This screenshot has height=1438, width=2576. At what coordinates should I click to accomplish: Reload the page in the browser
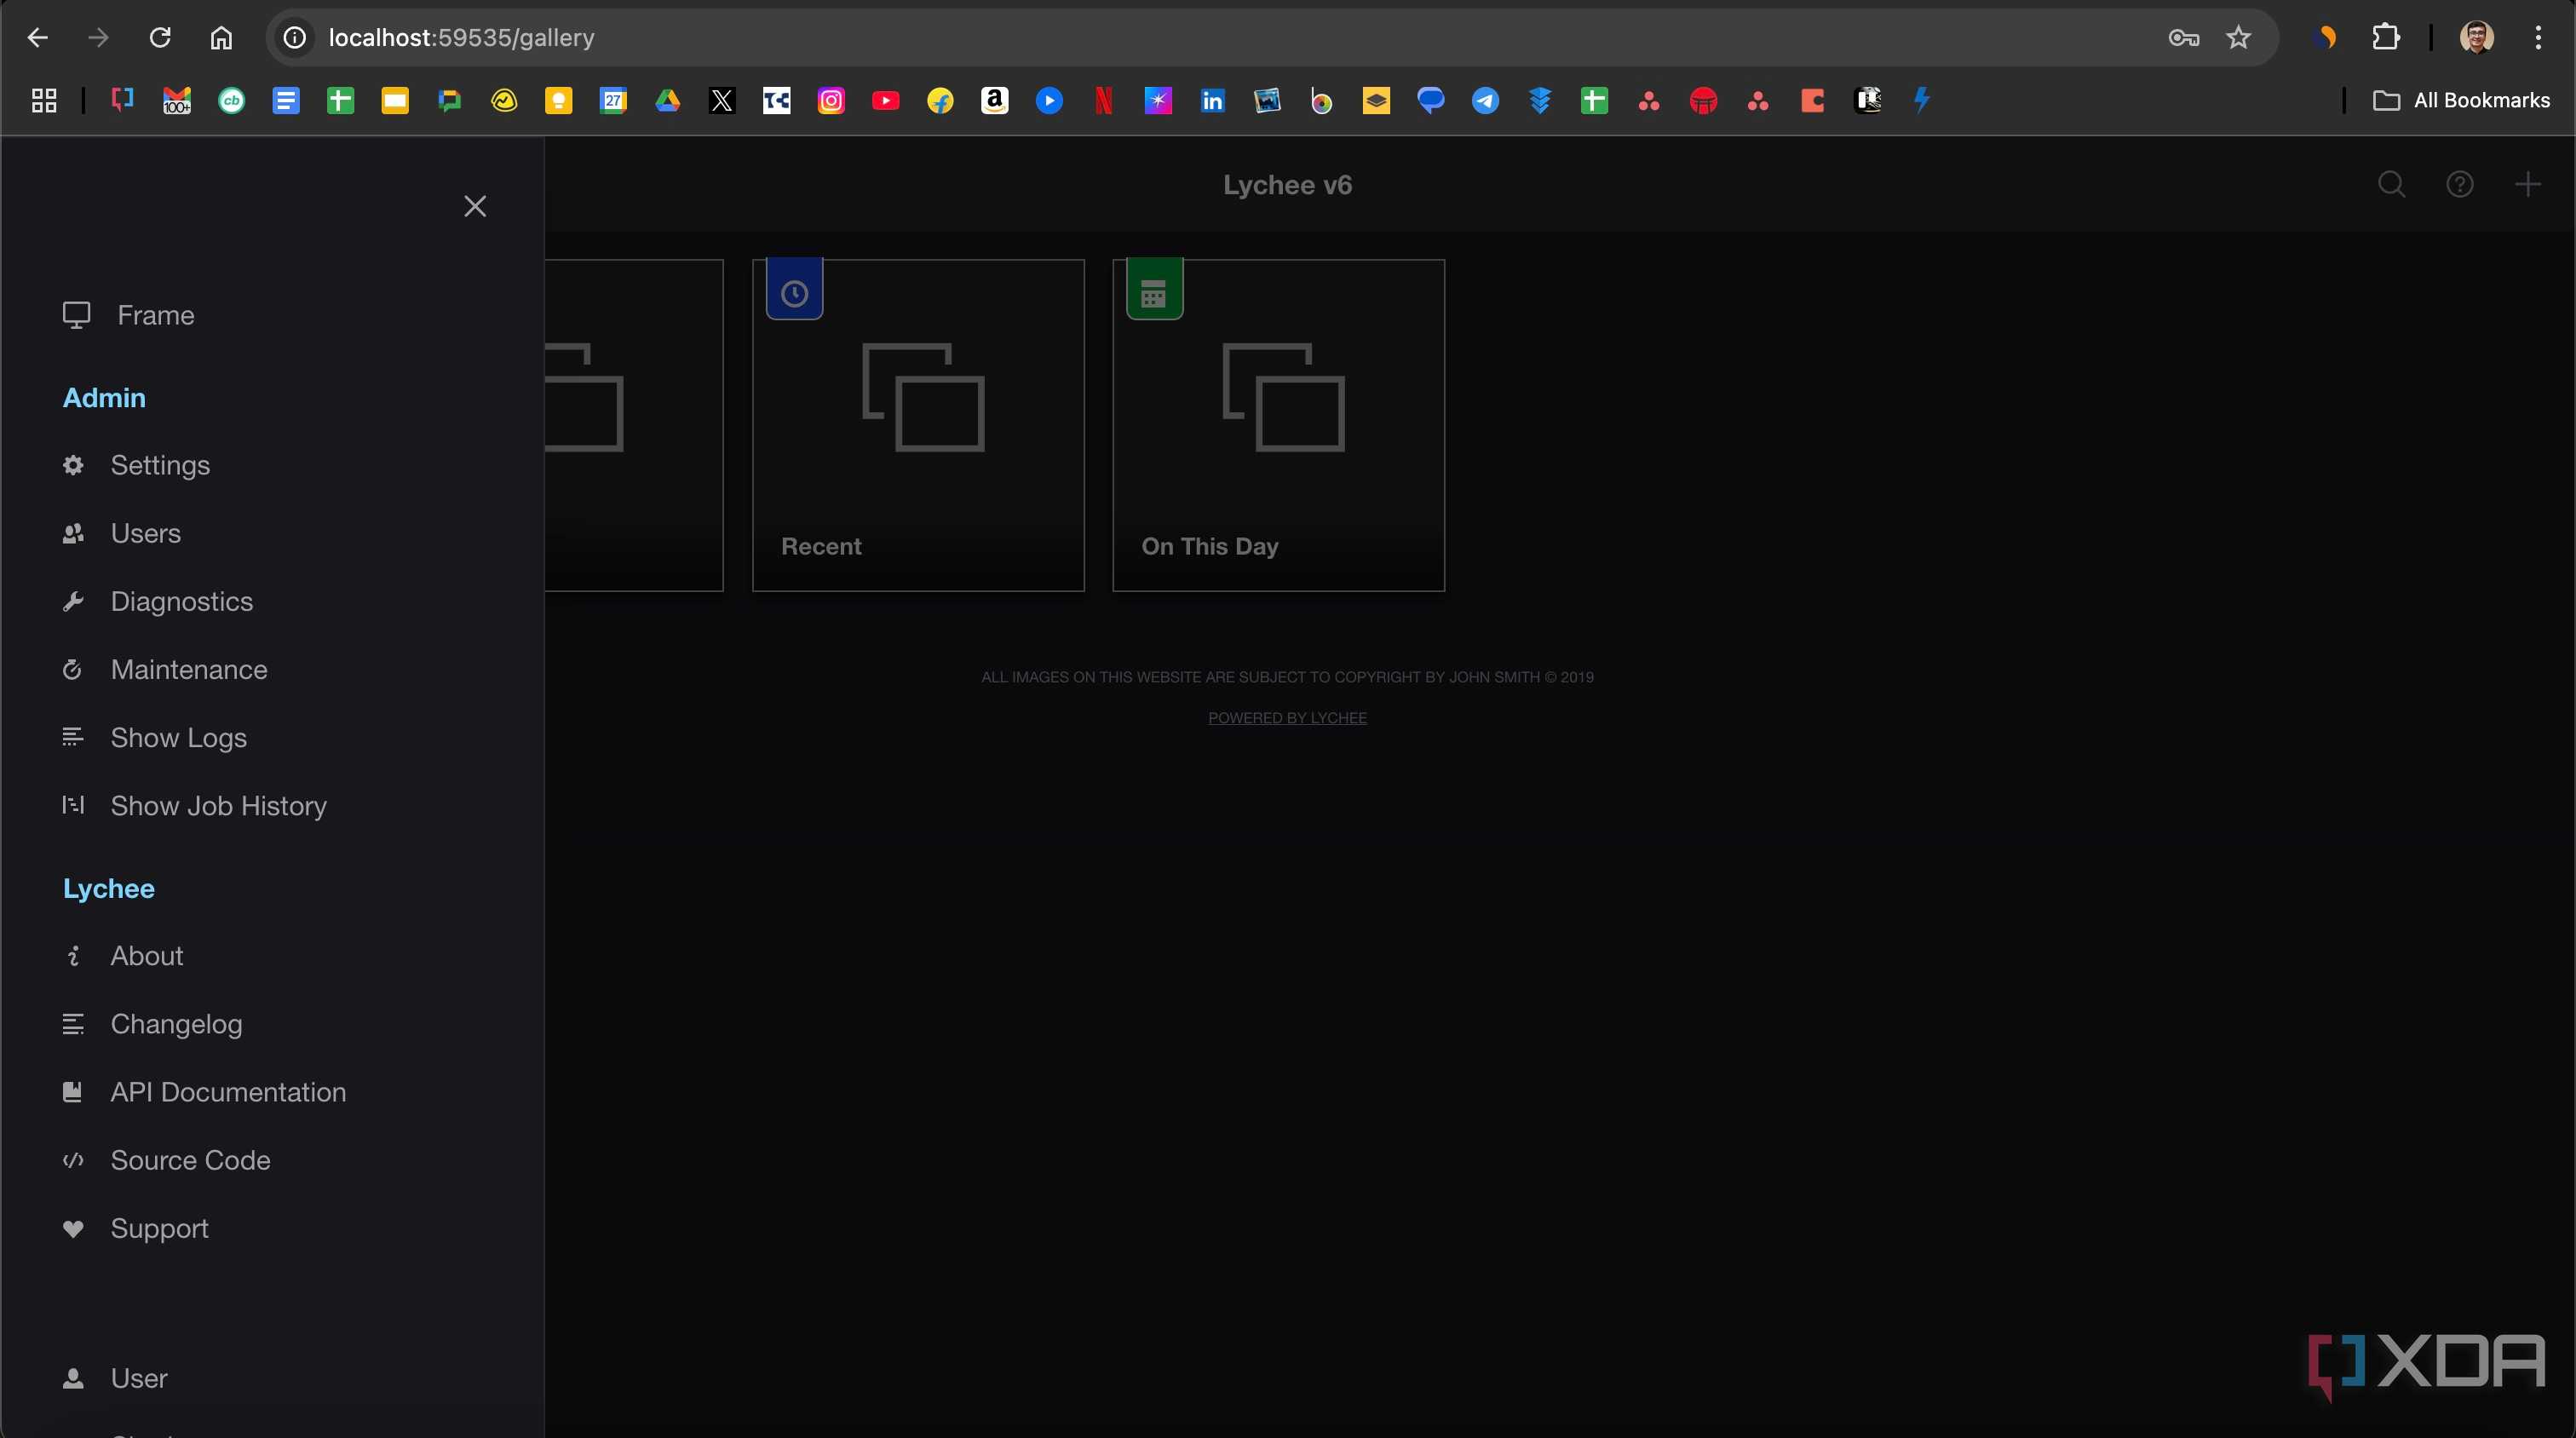pos(160,38)
